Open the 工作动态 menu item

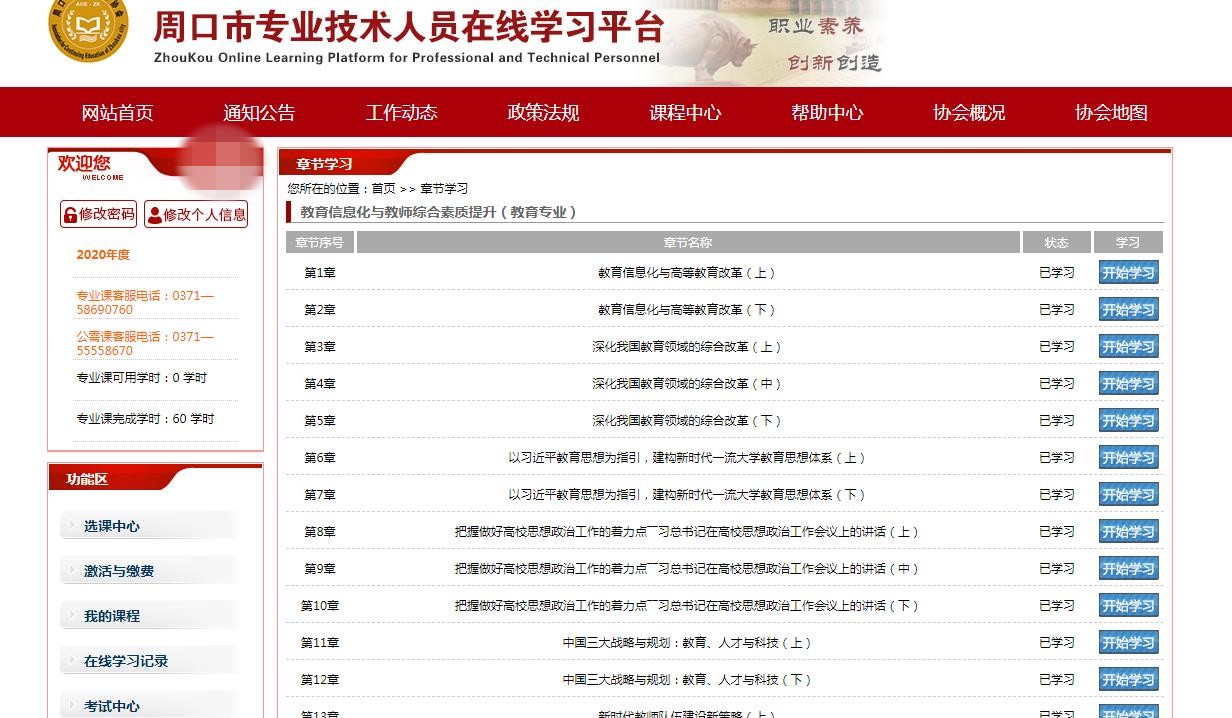[x=401, y=113]
